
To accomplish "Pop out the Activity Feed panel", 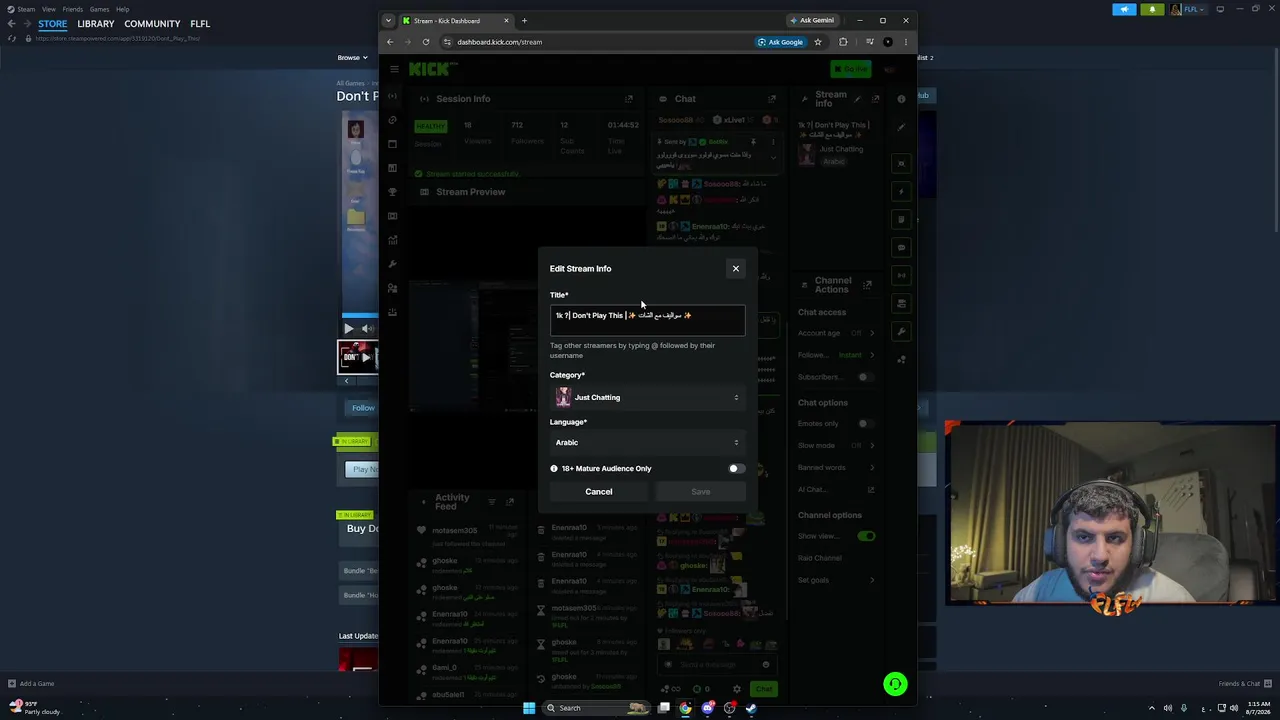I will (x=510, y=502).
